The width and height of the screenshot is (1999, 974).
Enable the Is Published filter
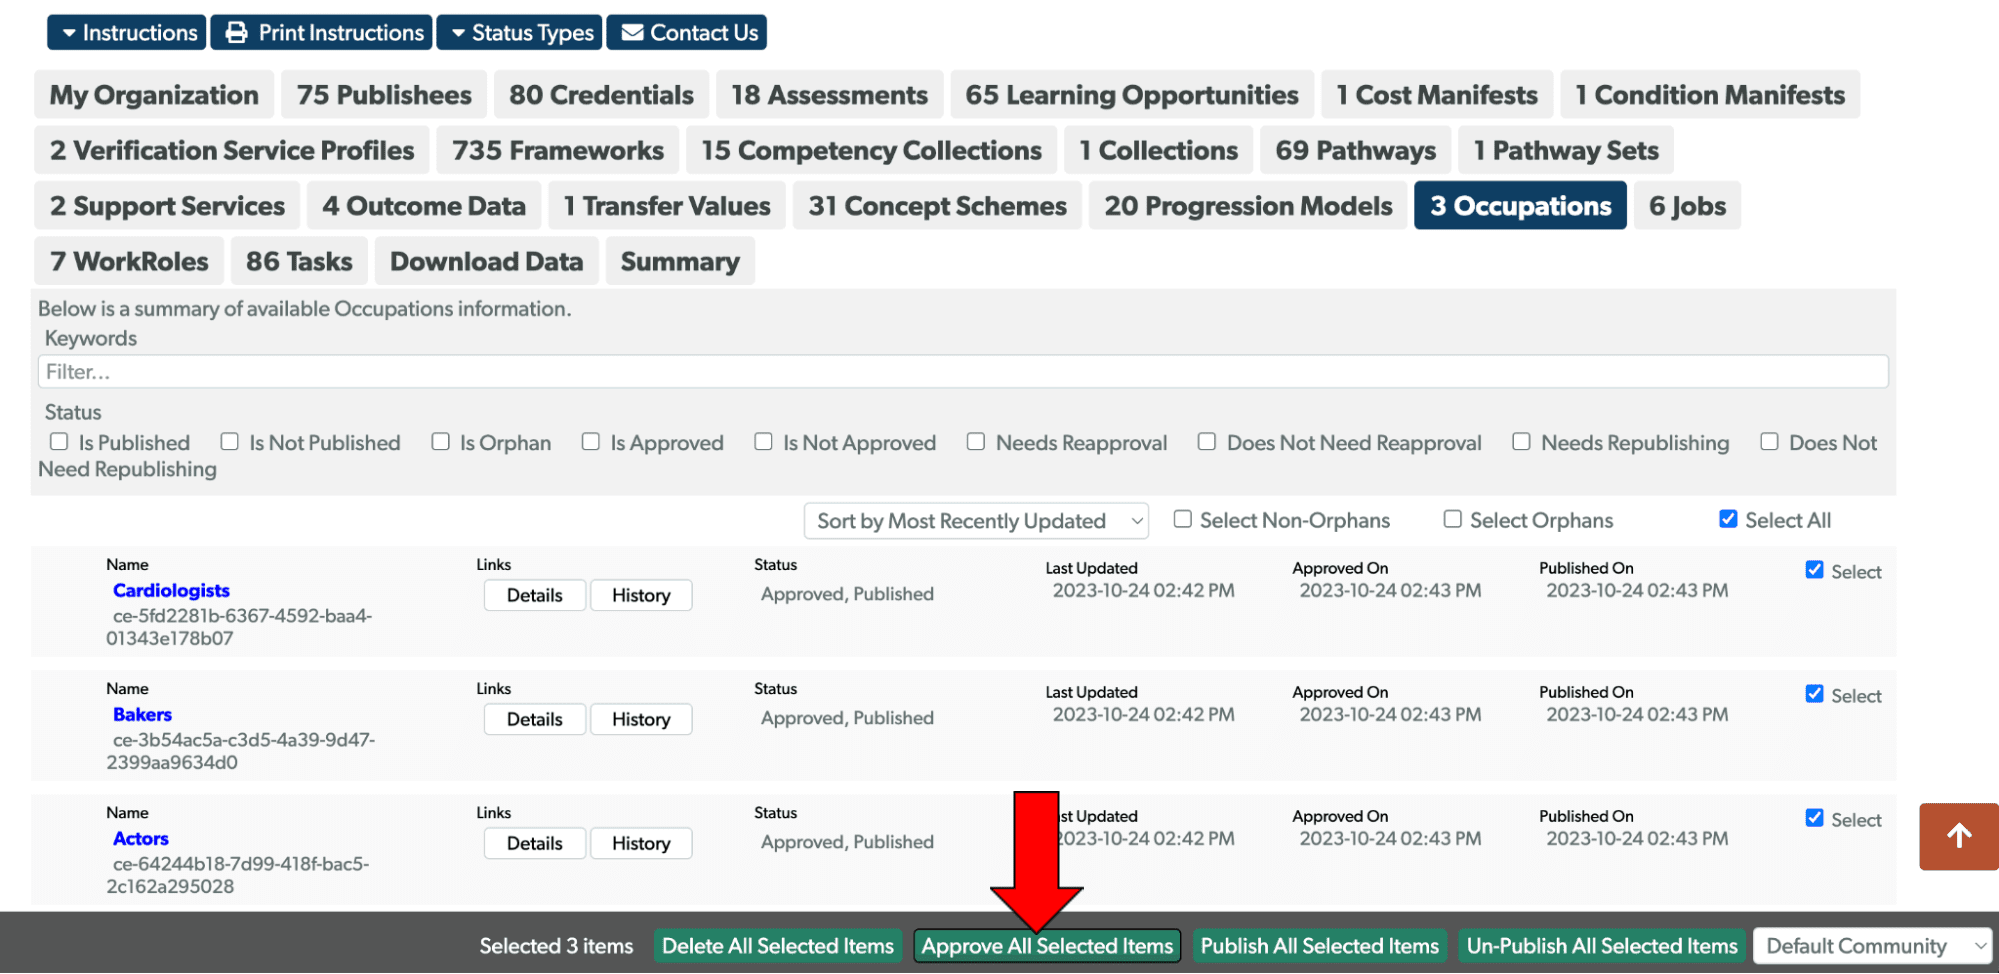pos(59,441)
